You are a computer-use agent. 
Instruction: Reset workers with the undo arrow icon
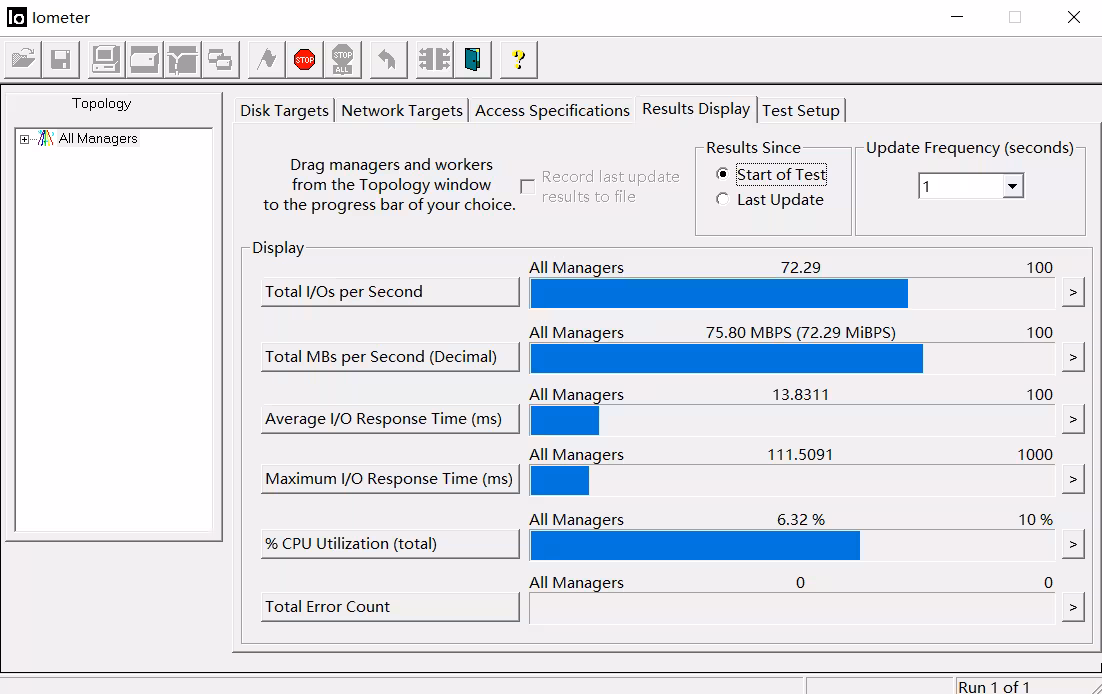tap(388, 59)
